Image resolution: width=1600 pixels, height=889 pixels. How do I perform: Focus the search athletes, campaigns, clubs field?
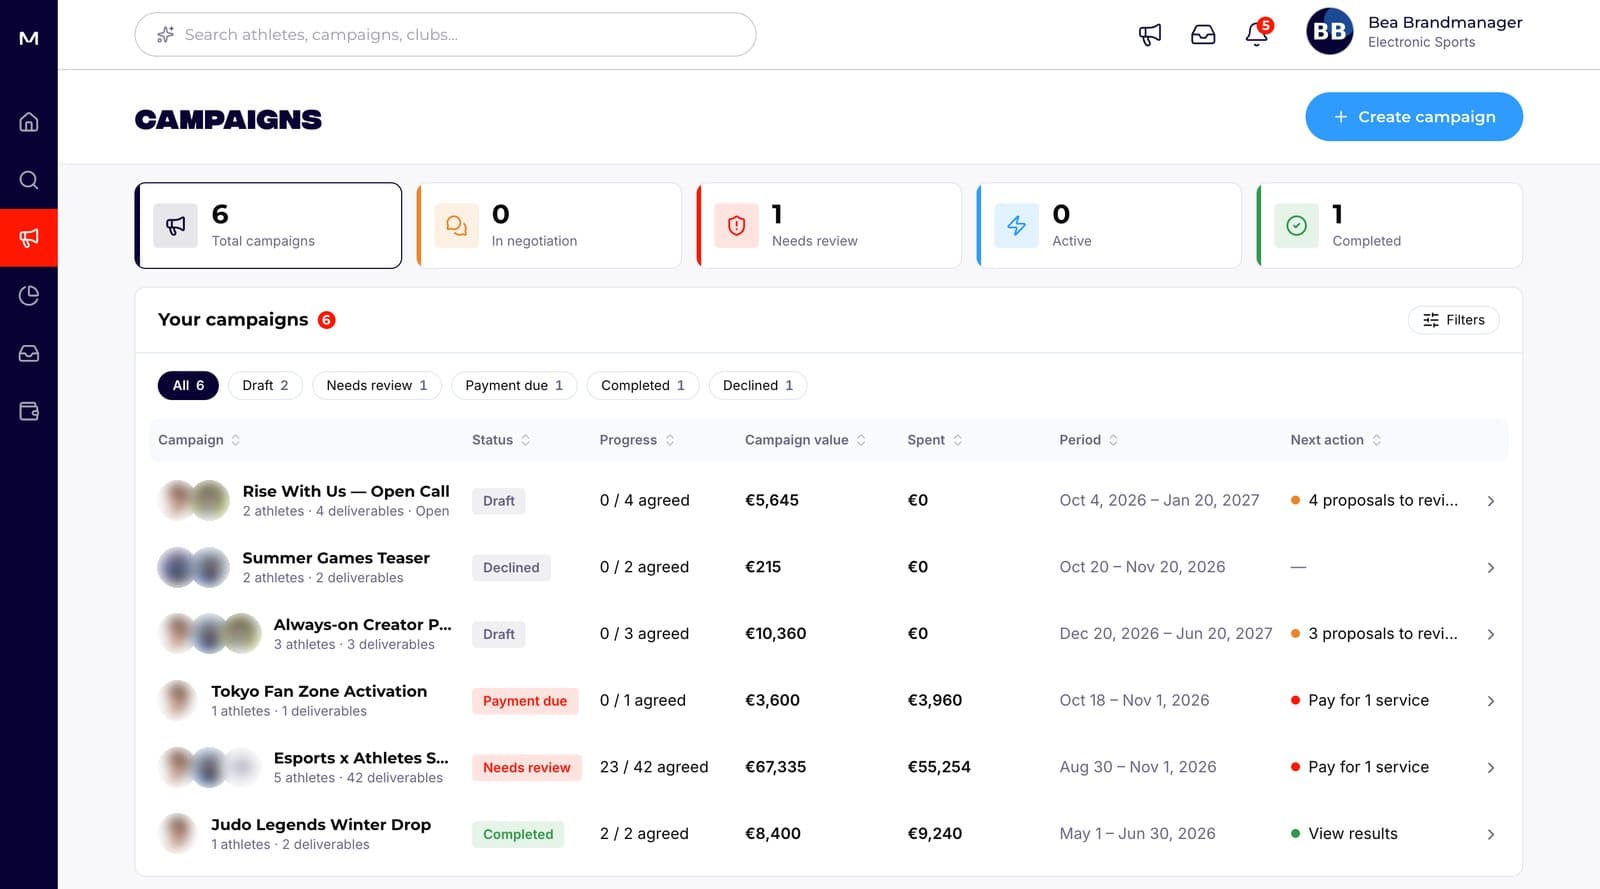[445, 35]
